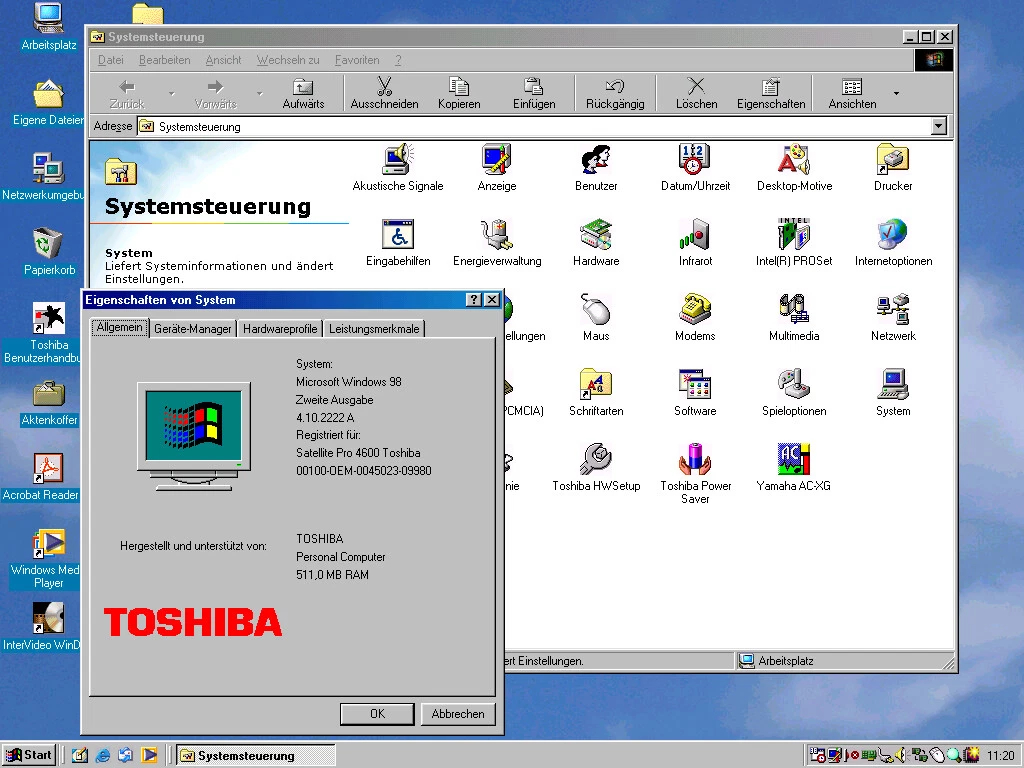Click the Eigenschaften toolbar button

[771, 93]
